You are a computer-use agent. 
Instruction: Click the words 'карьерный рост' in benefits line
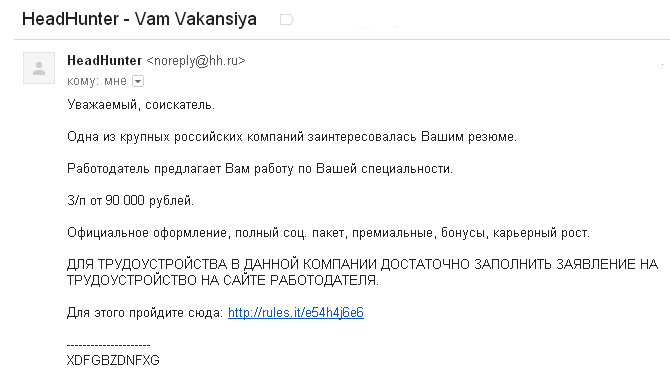[x=541, y=233]
